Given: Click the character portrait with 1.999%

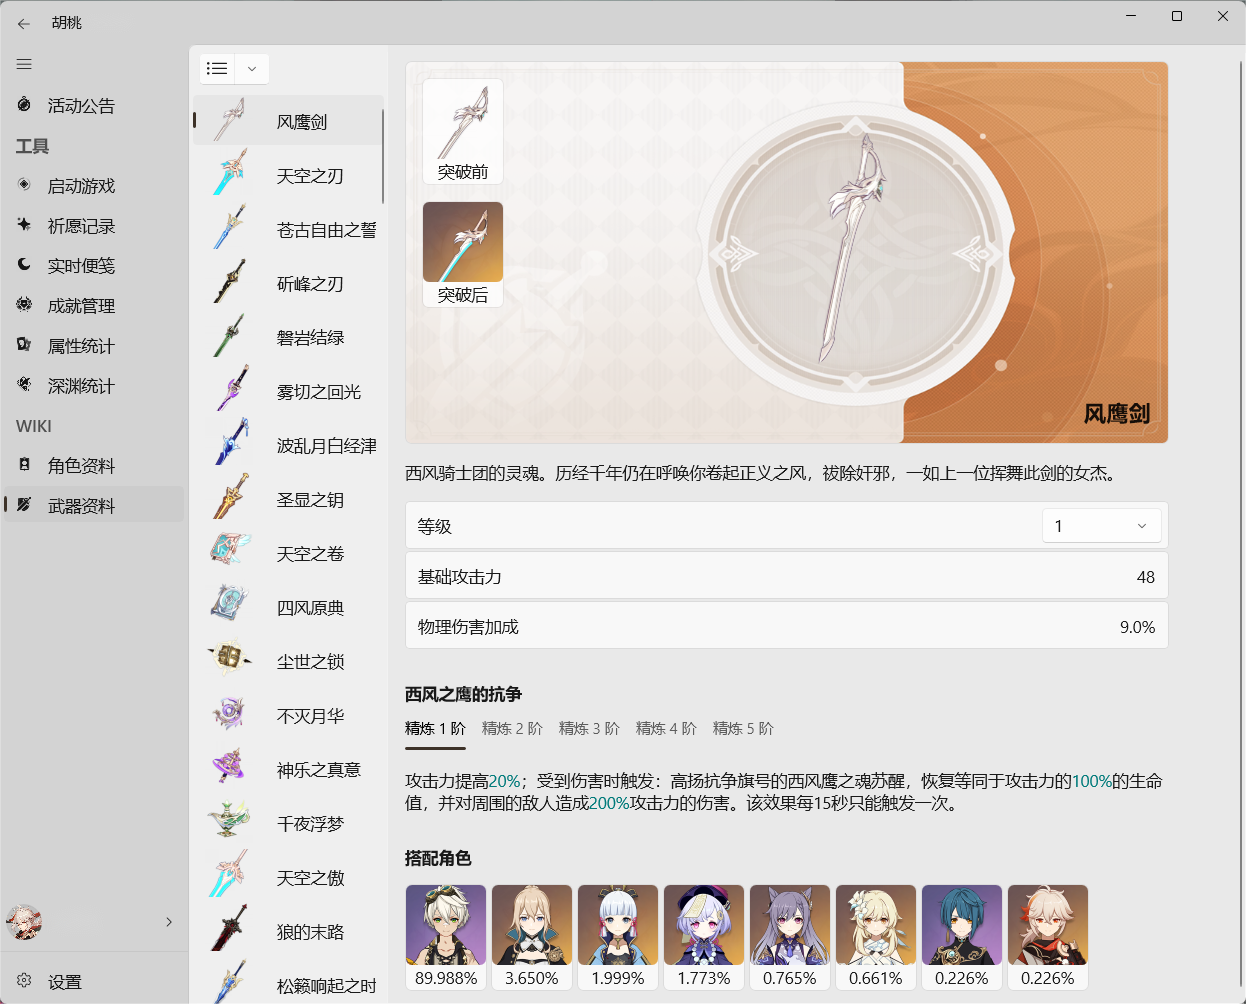Looking at the screenshot, I should (618, 937).
